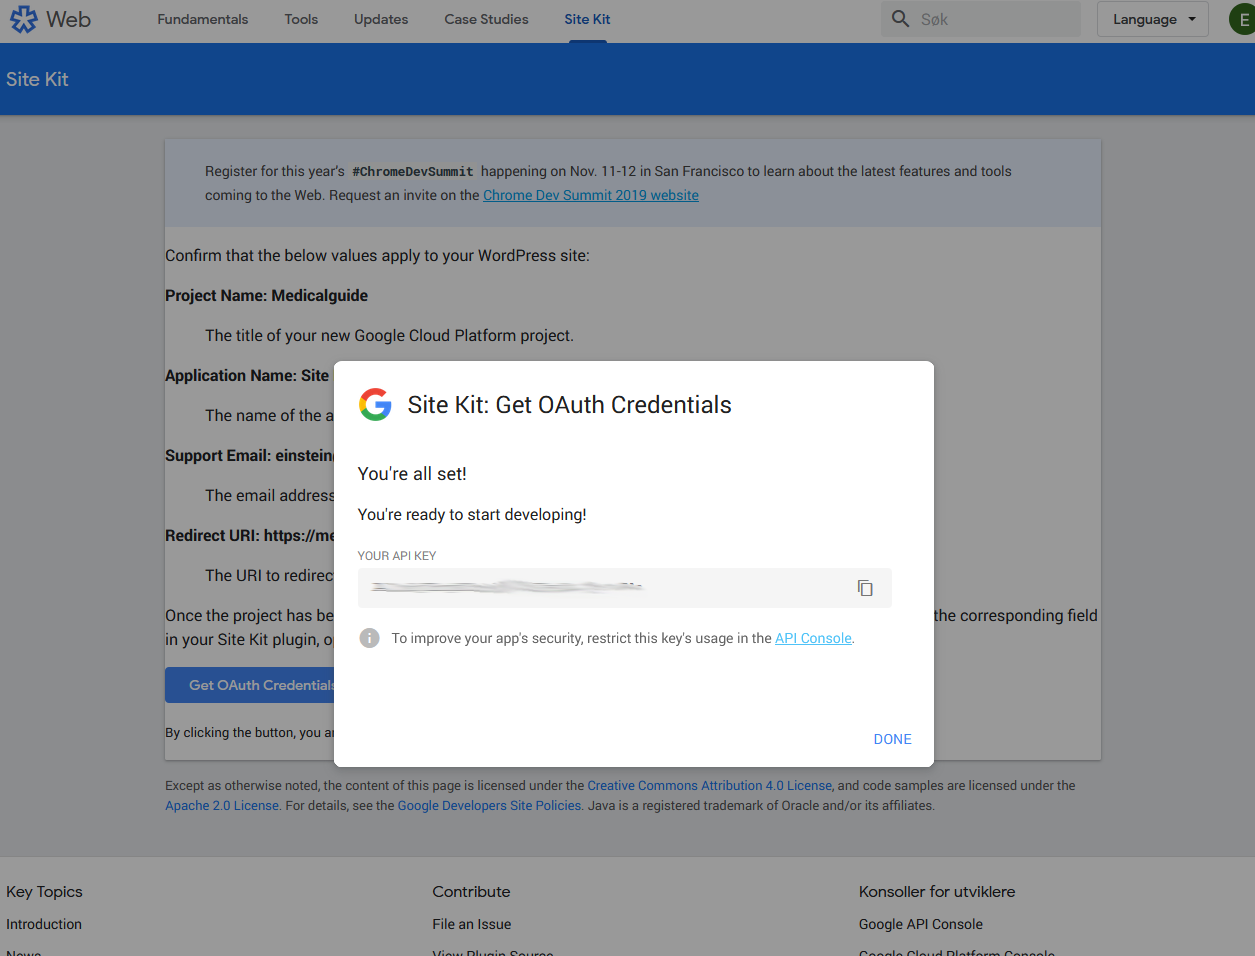This screenshot has width=1255, height=956.
Task: Click the 'You're all set!' text
Action: [412, 474]
